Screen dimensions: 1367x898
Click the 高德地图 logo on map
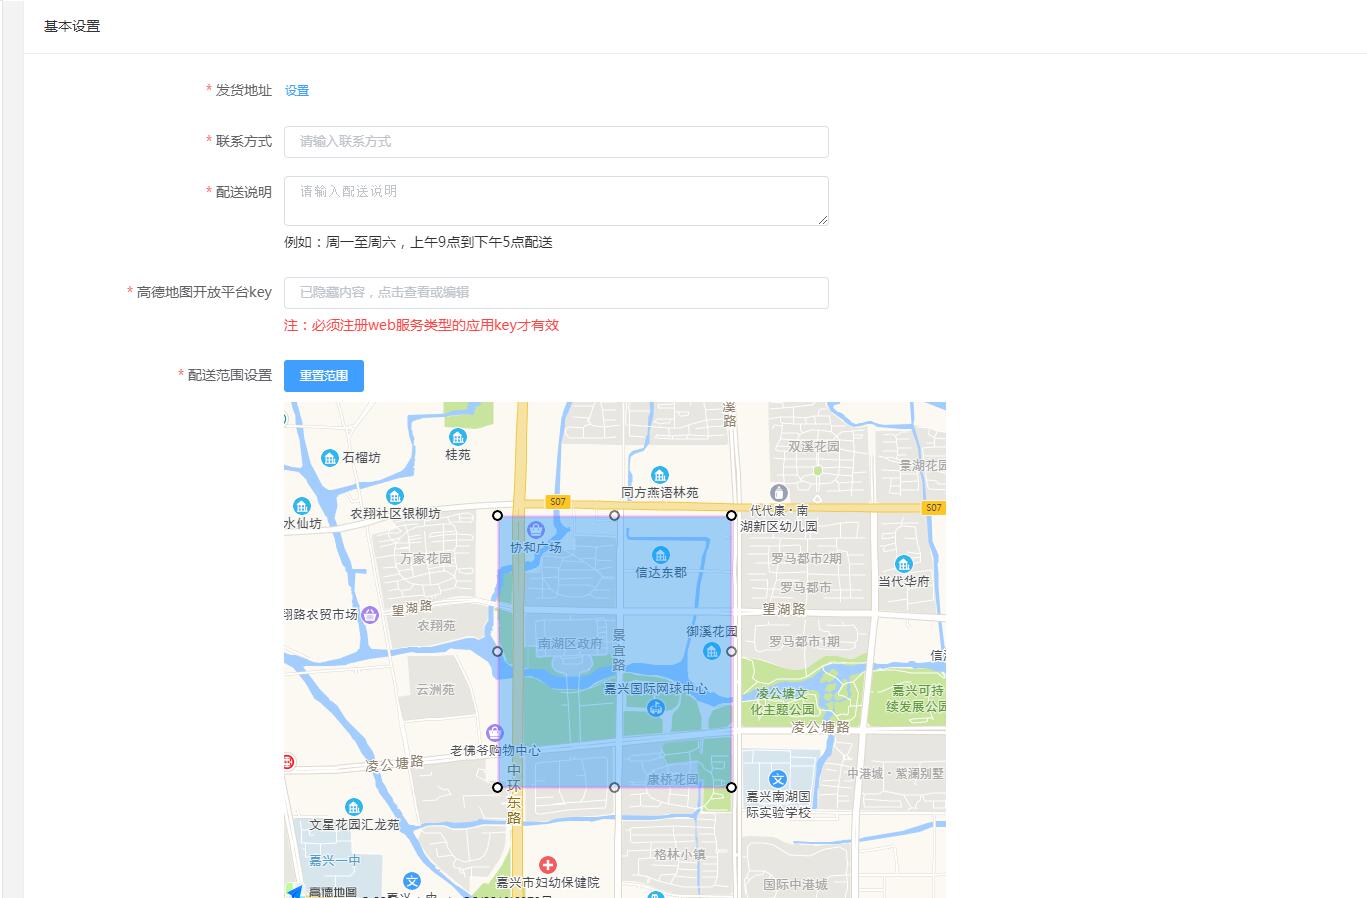(323, 891)
